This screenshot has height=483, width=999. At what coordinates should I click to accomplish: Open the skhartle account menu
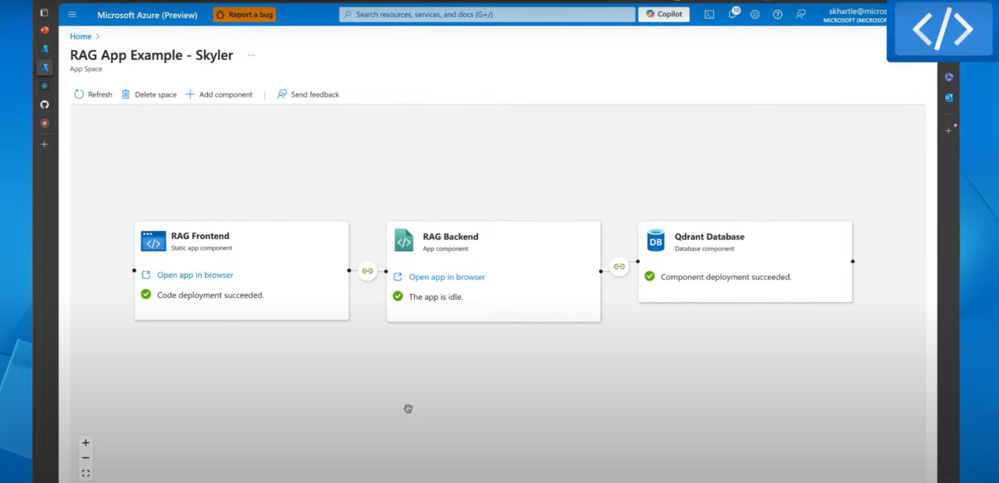tap(854, 15)
